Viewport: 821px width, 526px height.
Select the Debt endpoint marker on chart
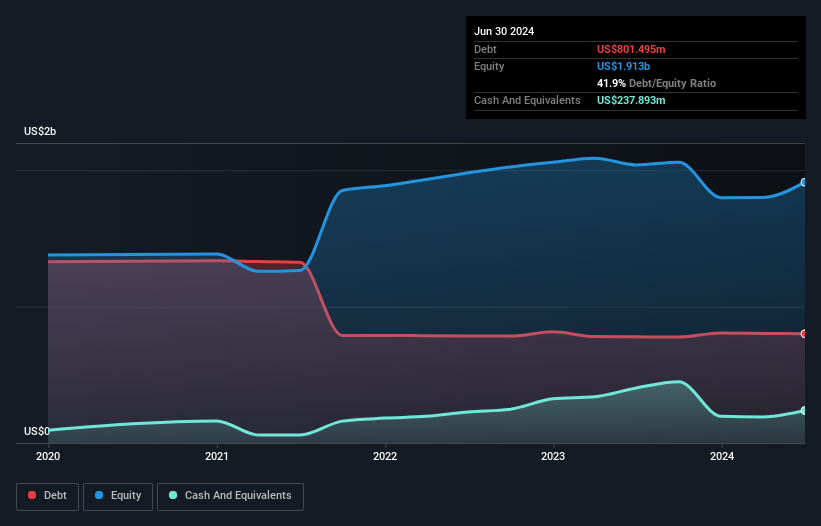pyautogui.click(x=804, y=334)
